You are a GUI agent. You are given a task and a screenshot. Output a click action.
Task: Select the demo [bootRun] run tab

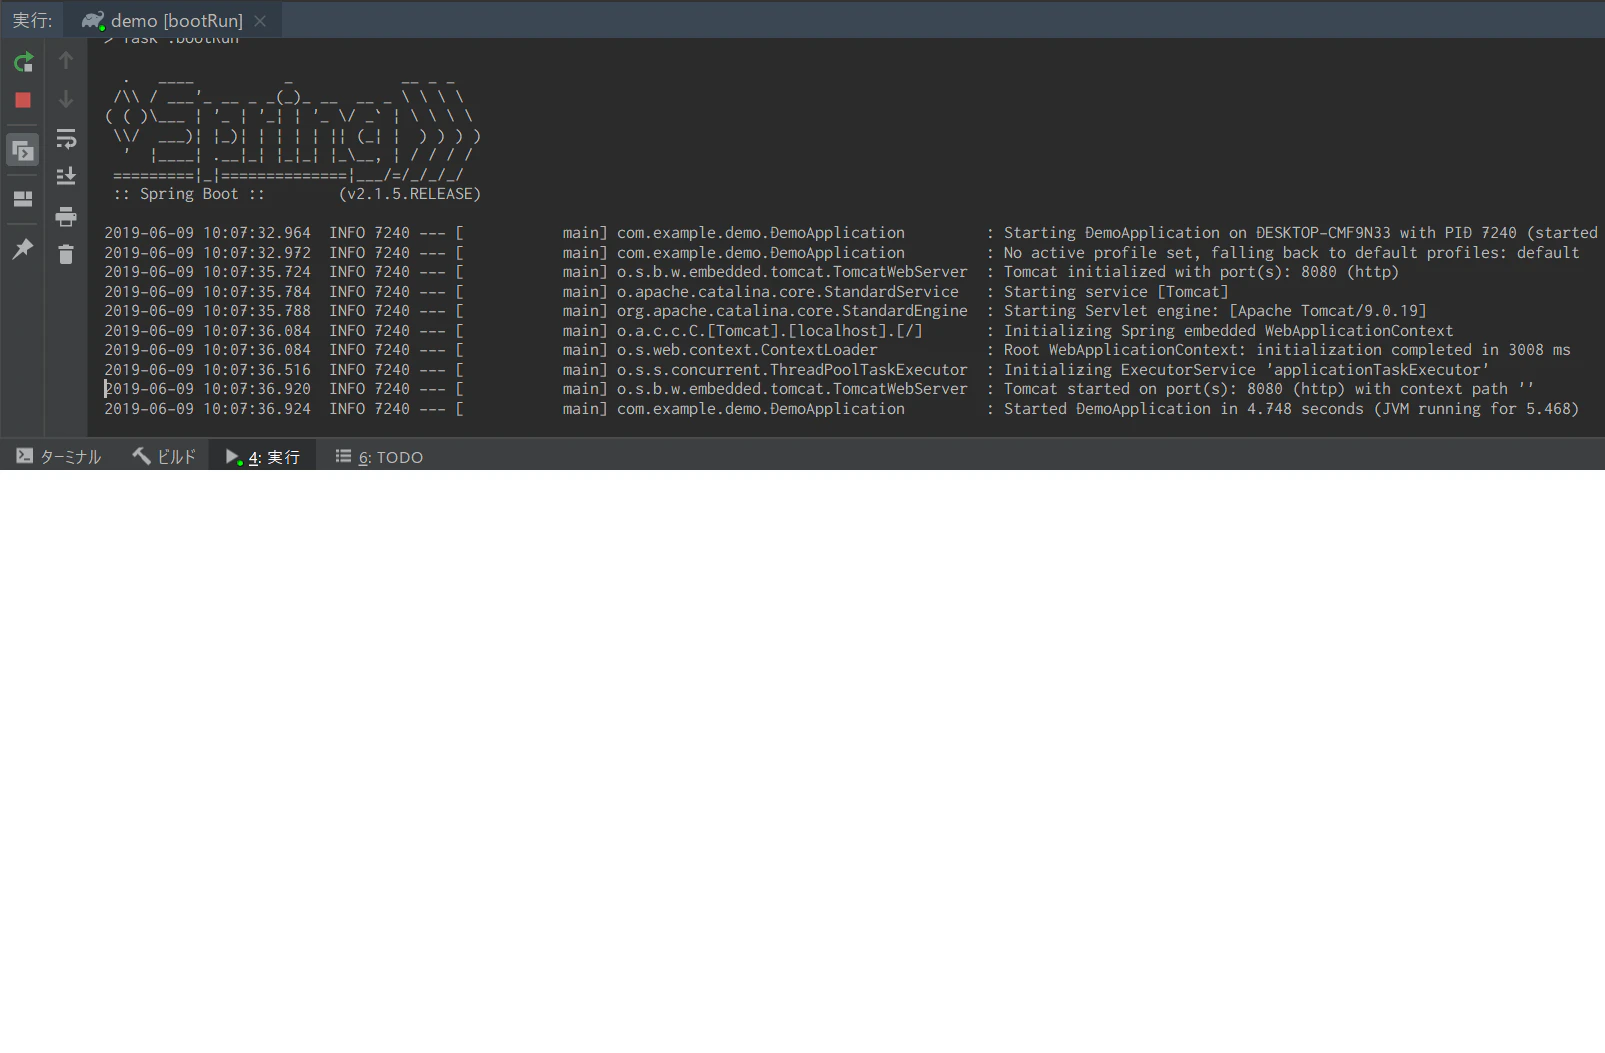(x=174, y=20)
